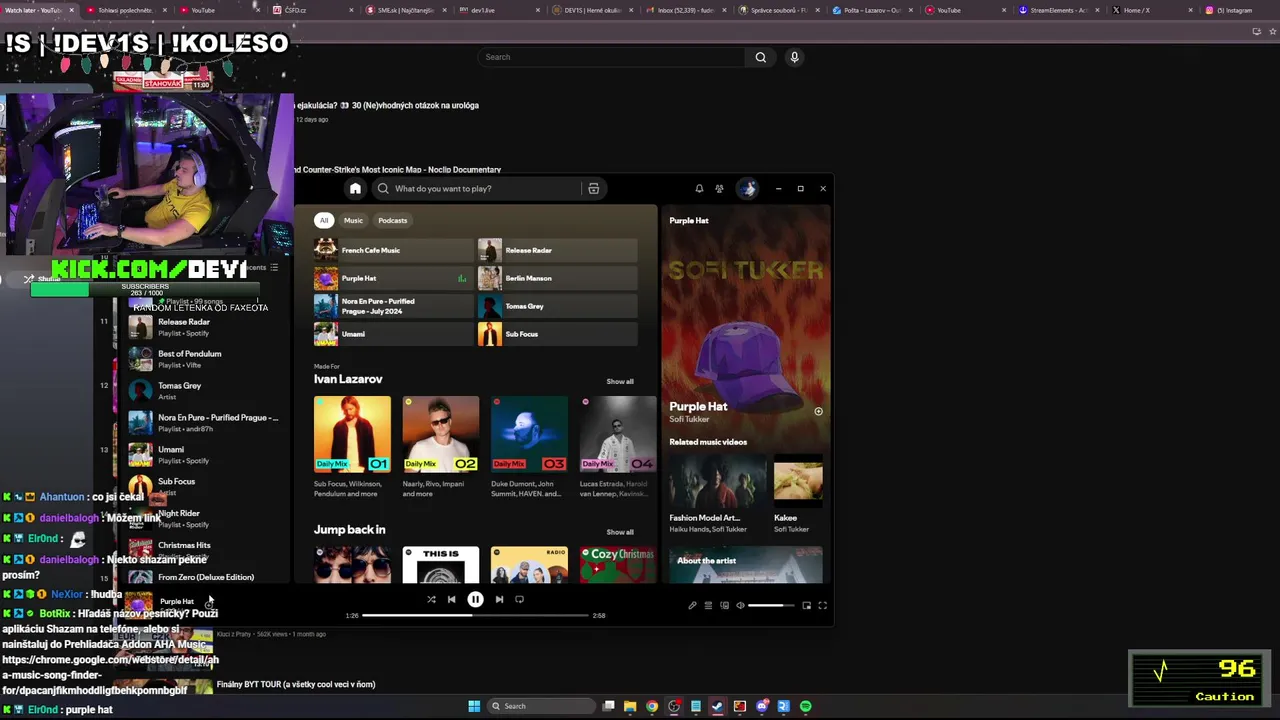Open Connect to a device icon
Image resolution: width=1280 pixels, height=720 pixels.
(x=724, y=605)
